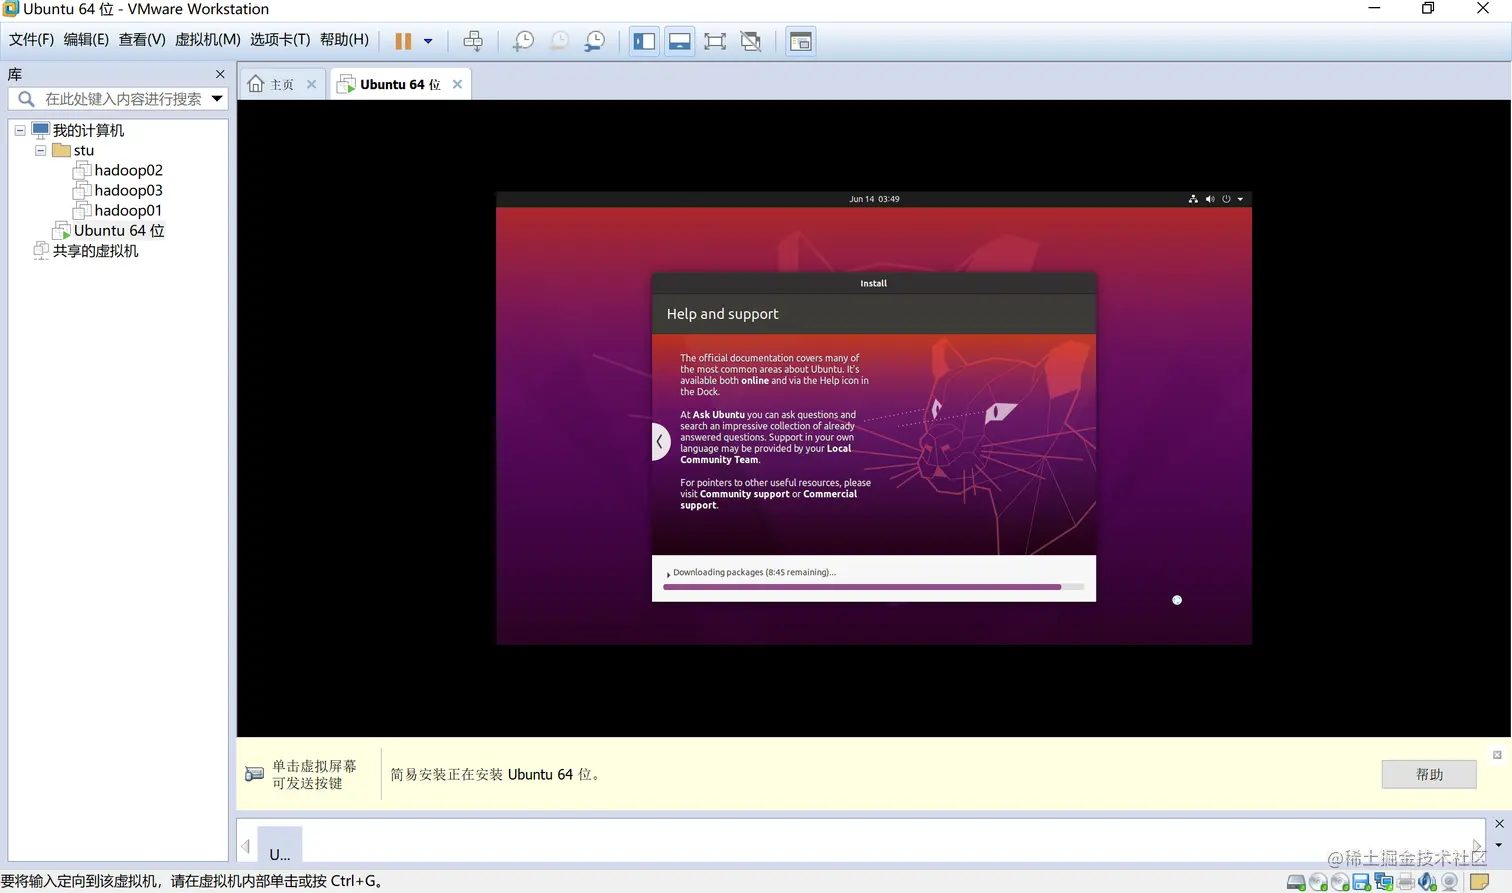Open the 帮助(H) menu

[x=345, y=40]
